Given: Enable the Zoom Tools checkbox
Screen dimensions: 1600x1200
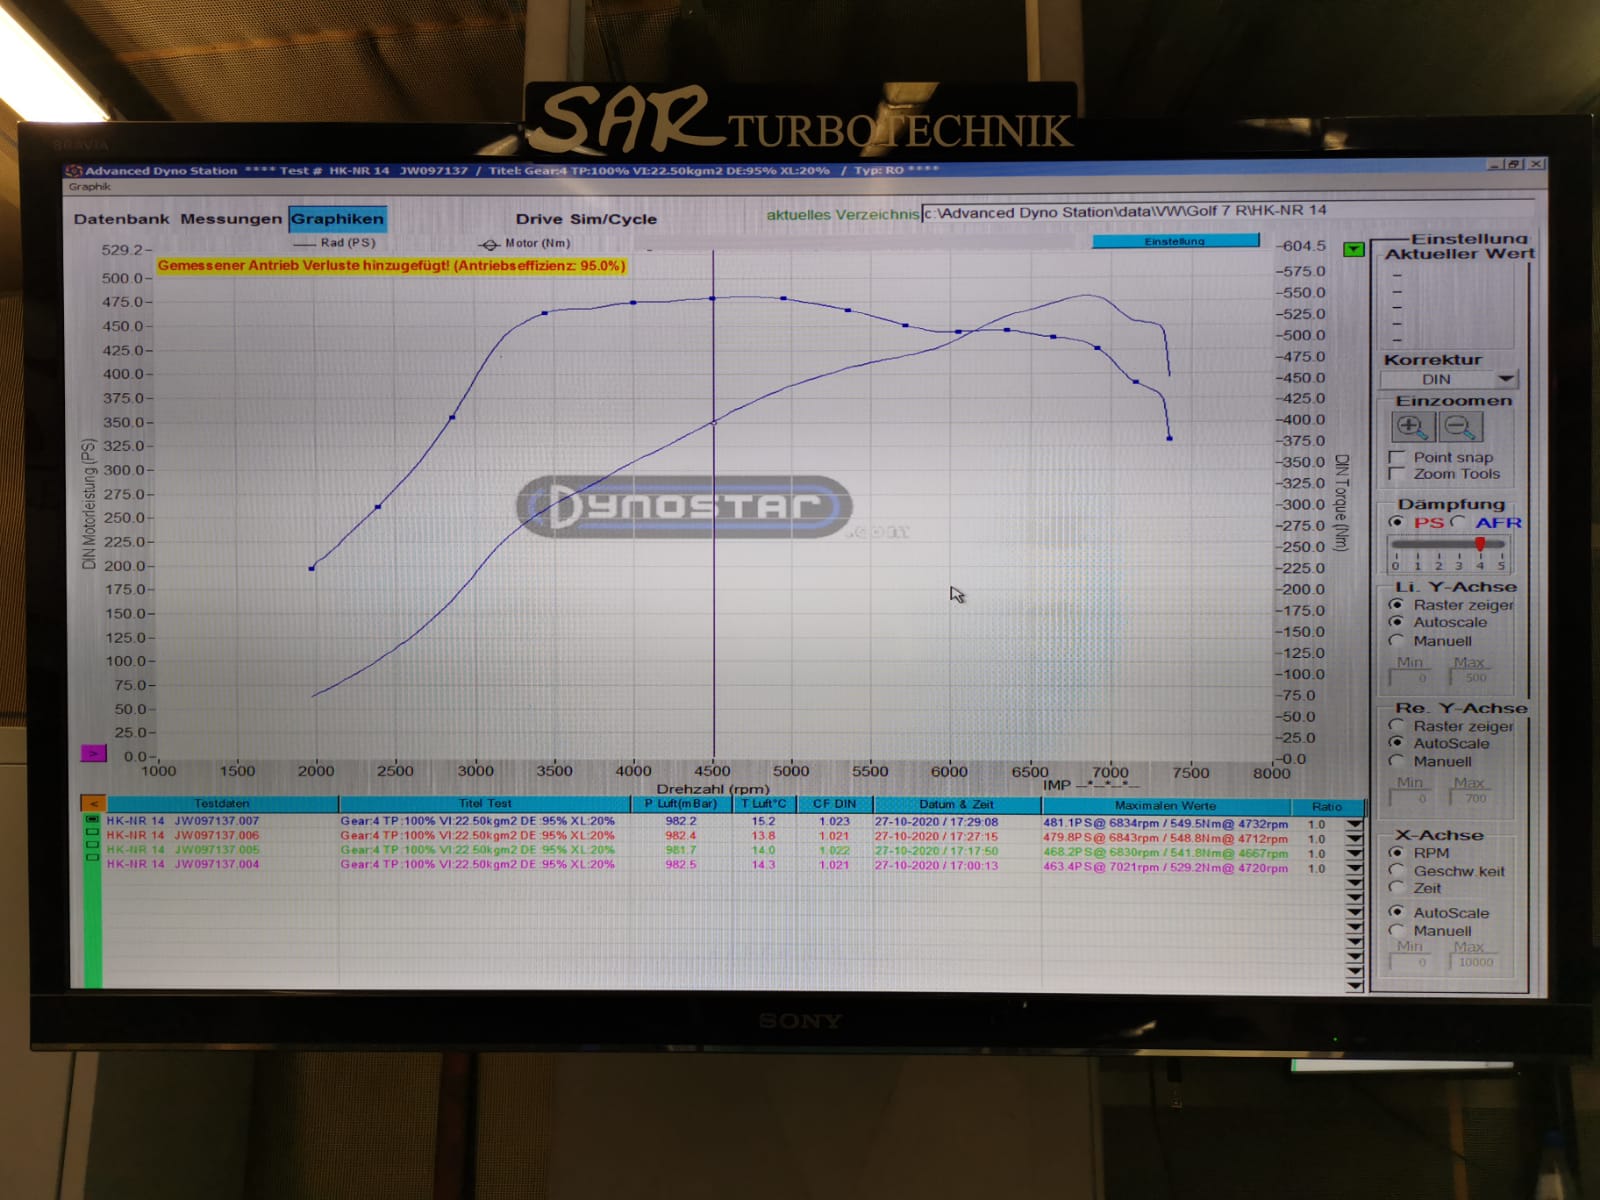Looking at the screenshot, I should 1397,474.
